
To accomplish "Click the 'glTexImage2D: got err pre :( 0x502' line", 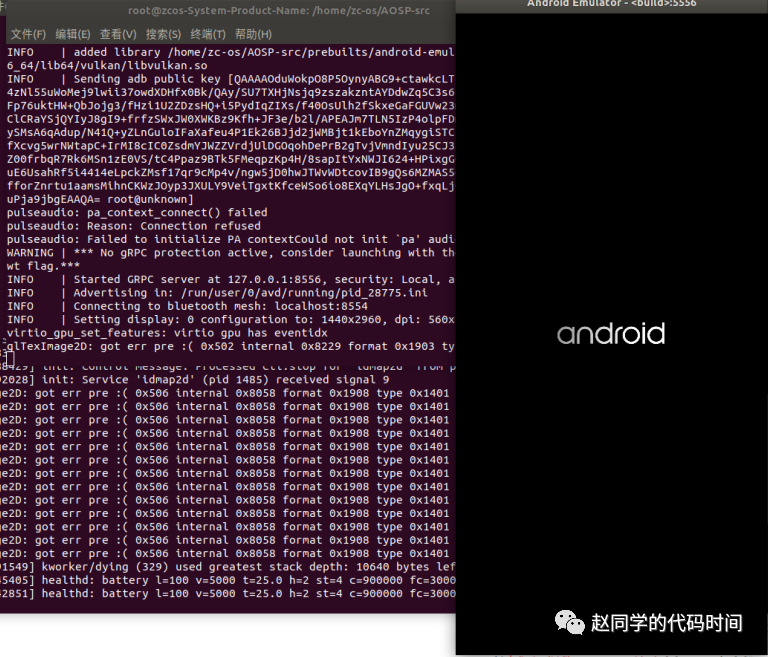I will click(x=231, y=346).
